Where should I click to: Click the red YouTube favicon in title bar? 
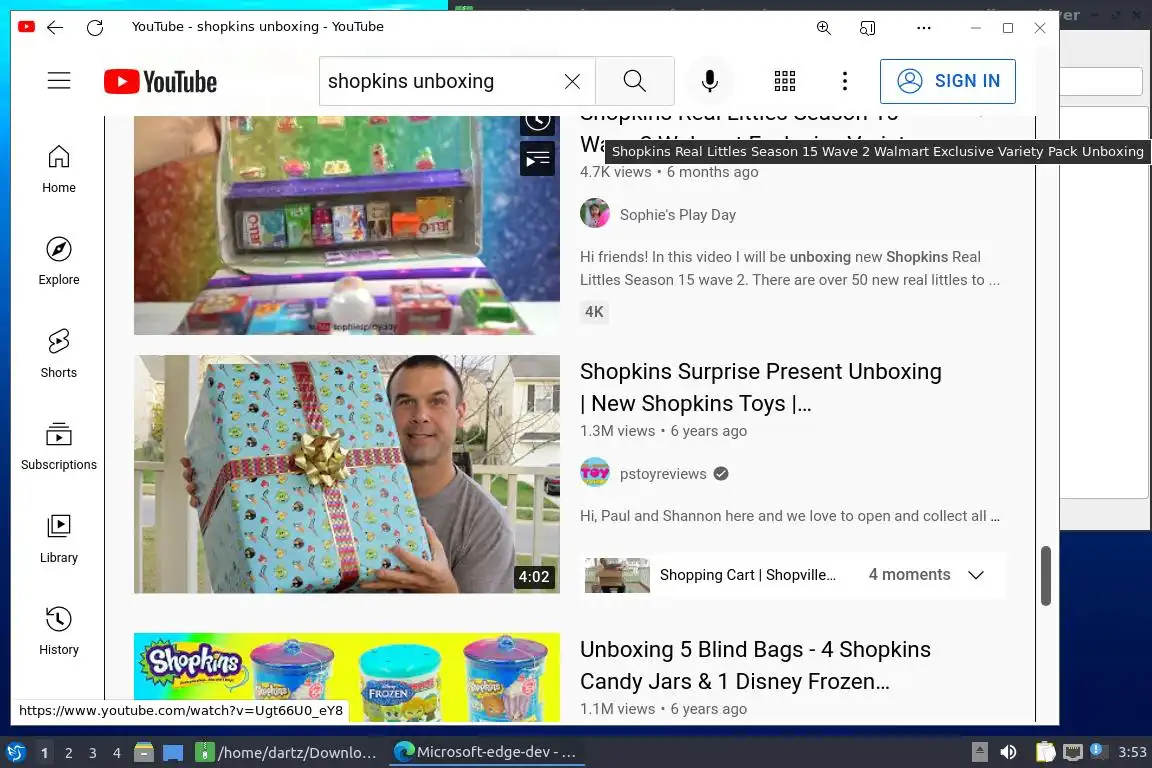tap(26, 27)
